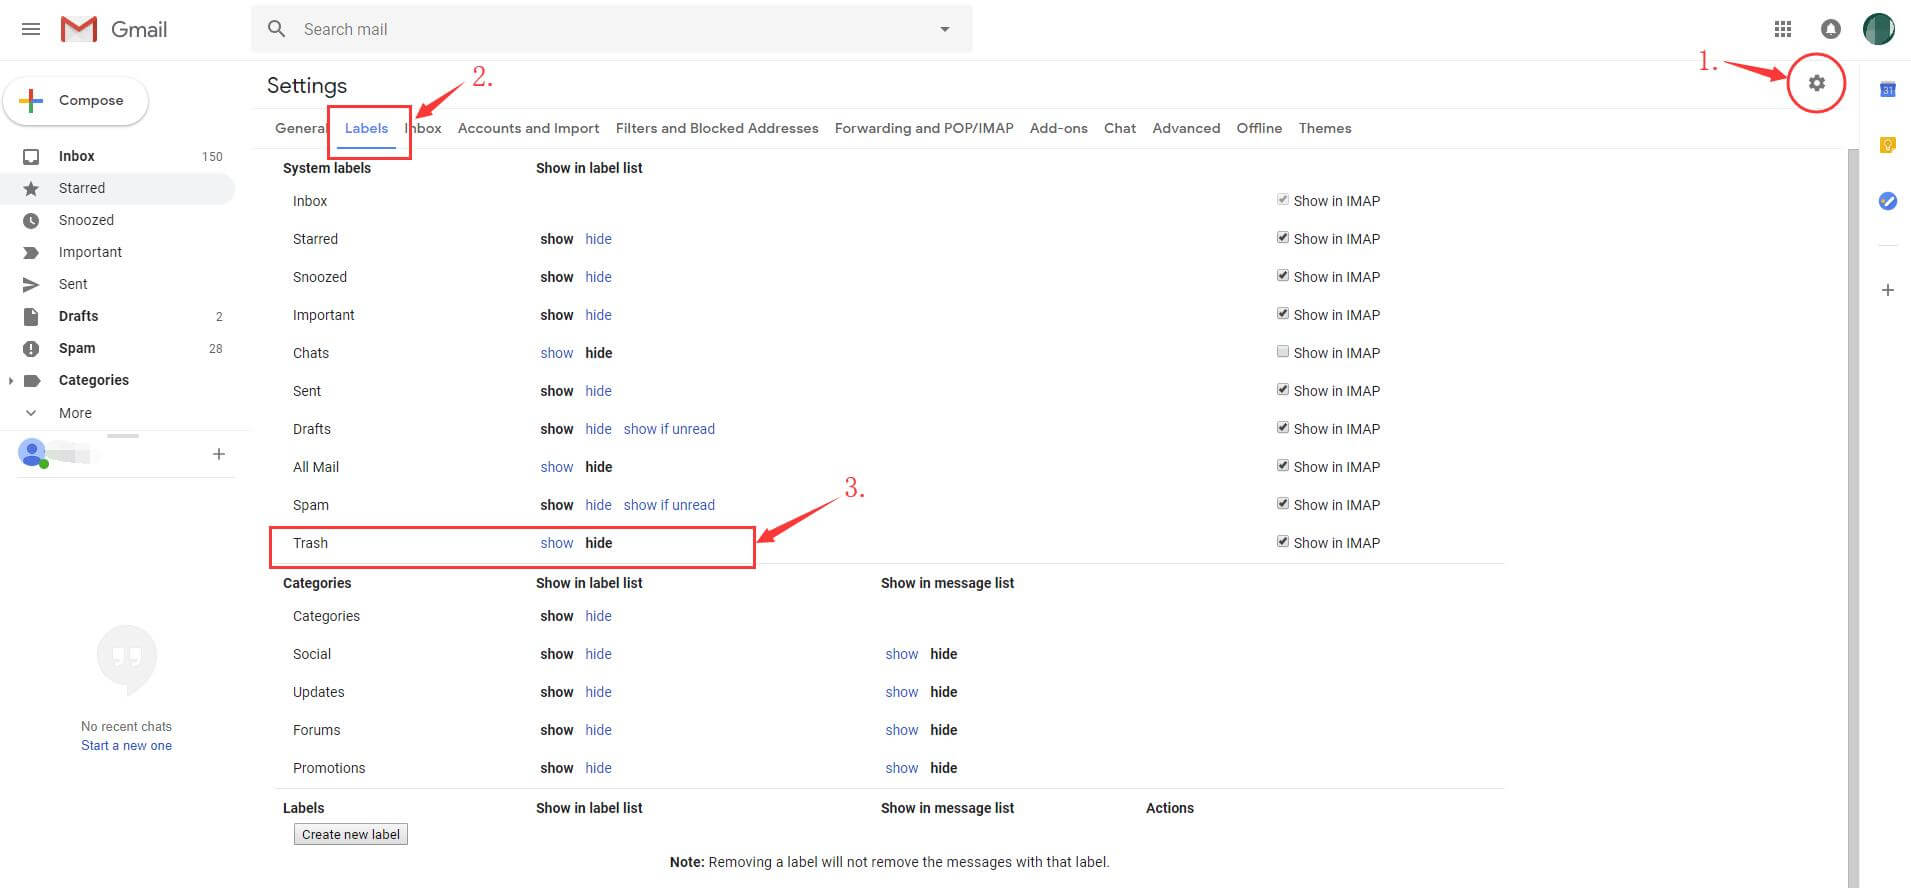Click the Drafts document icon
Viewport: 1911px width, 888px height.
31,316
